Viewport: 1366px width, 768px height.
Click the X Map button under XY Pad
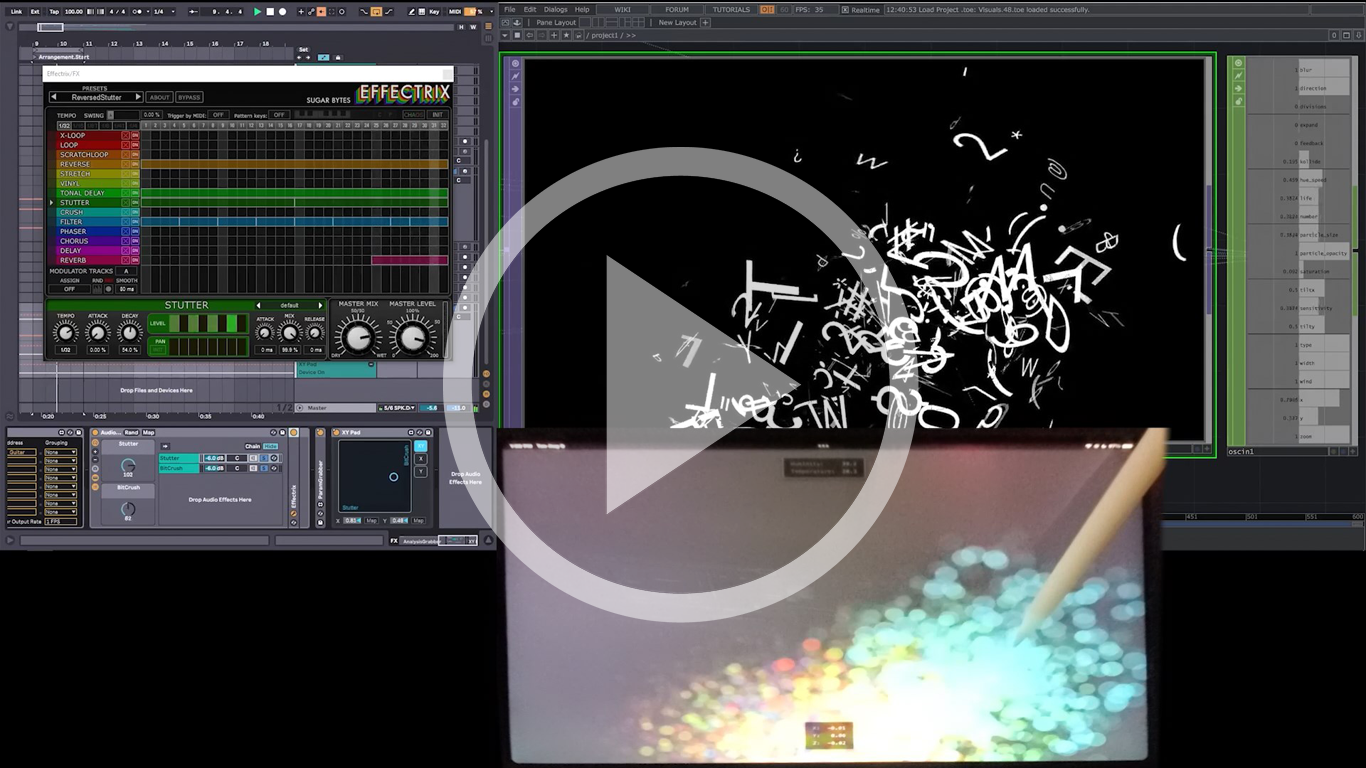tap(371, 521)
